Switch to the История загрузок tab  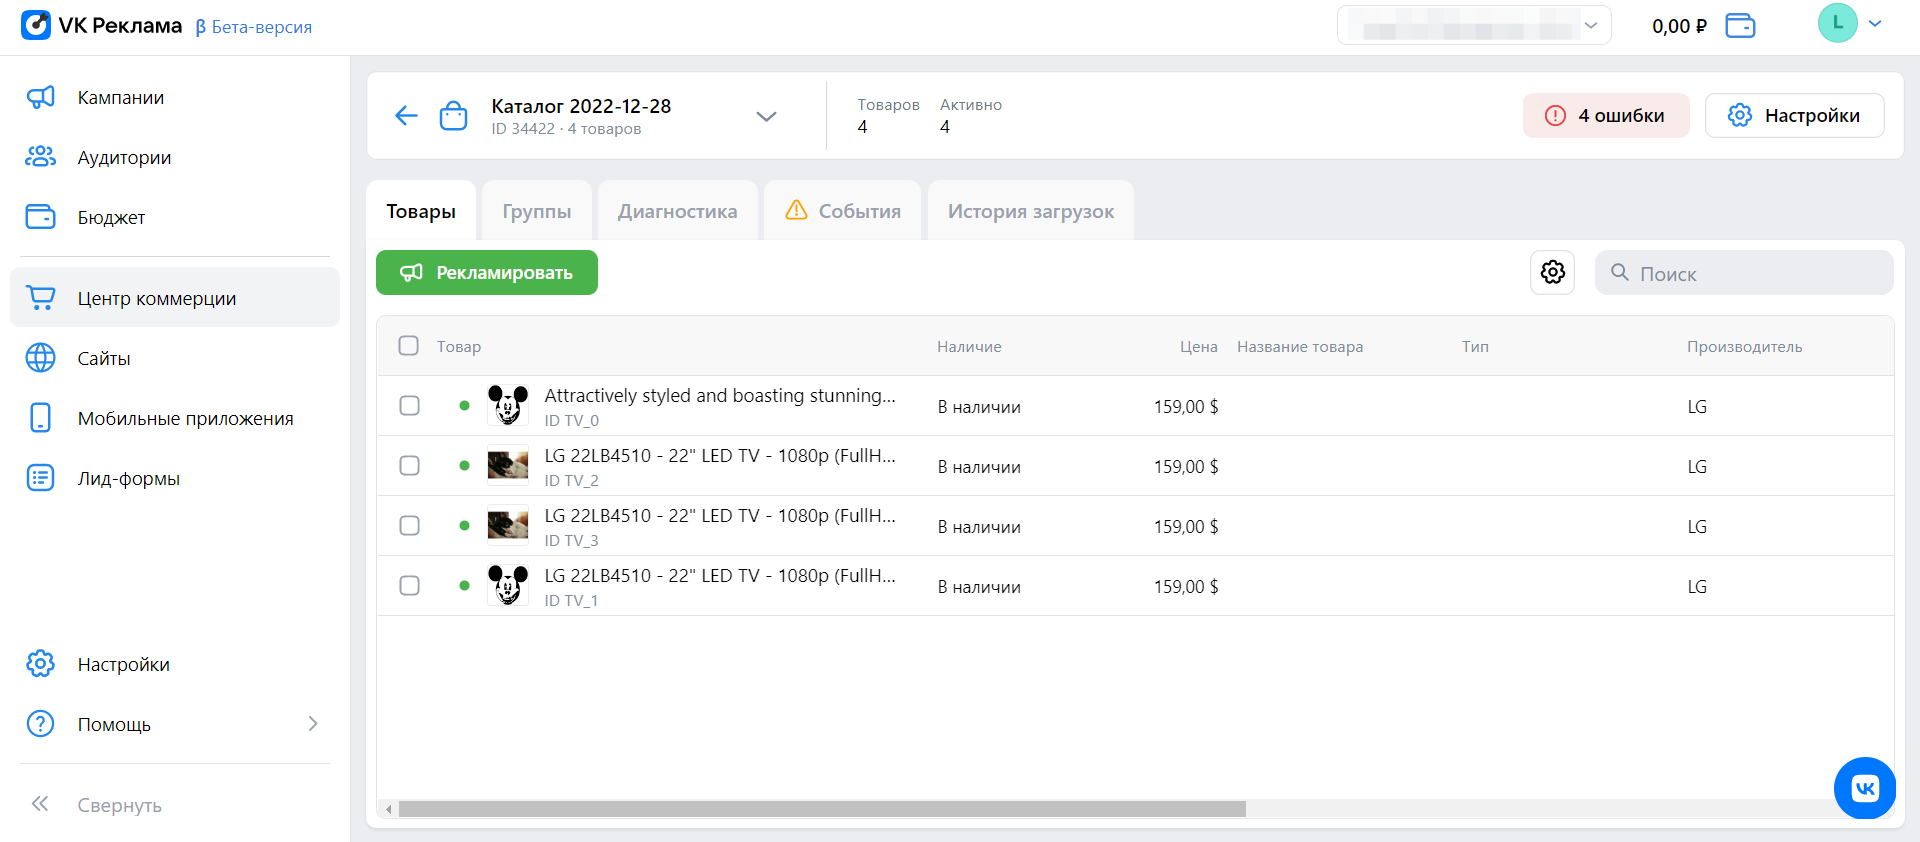point(1031,211)
